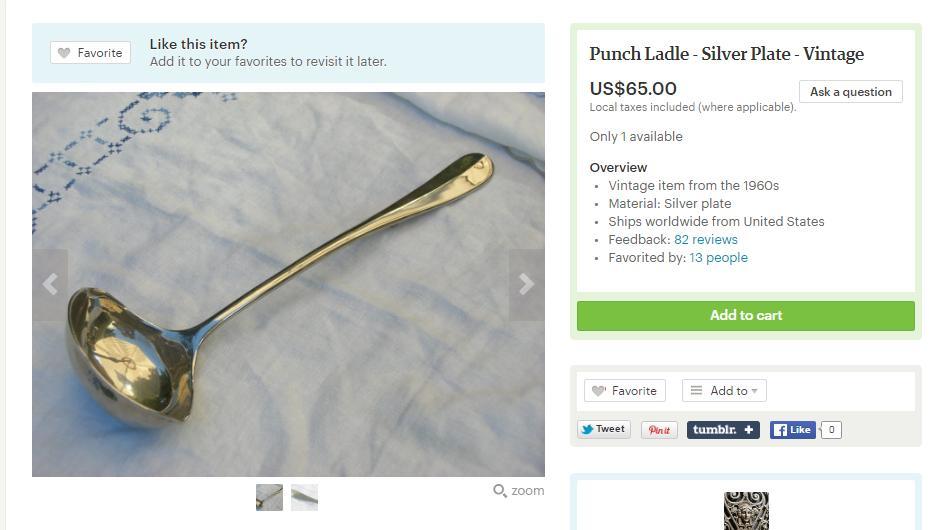Viewport: 946px width, 530px height.
Task: Click the main punch ladle photo
Action: 288,284
